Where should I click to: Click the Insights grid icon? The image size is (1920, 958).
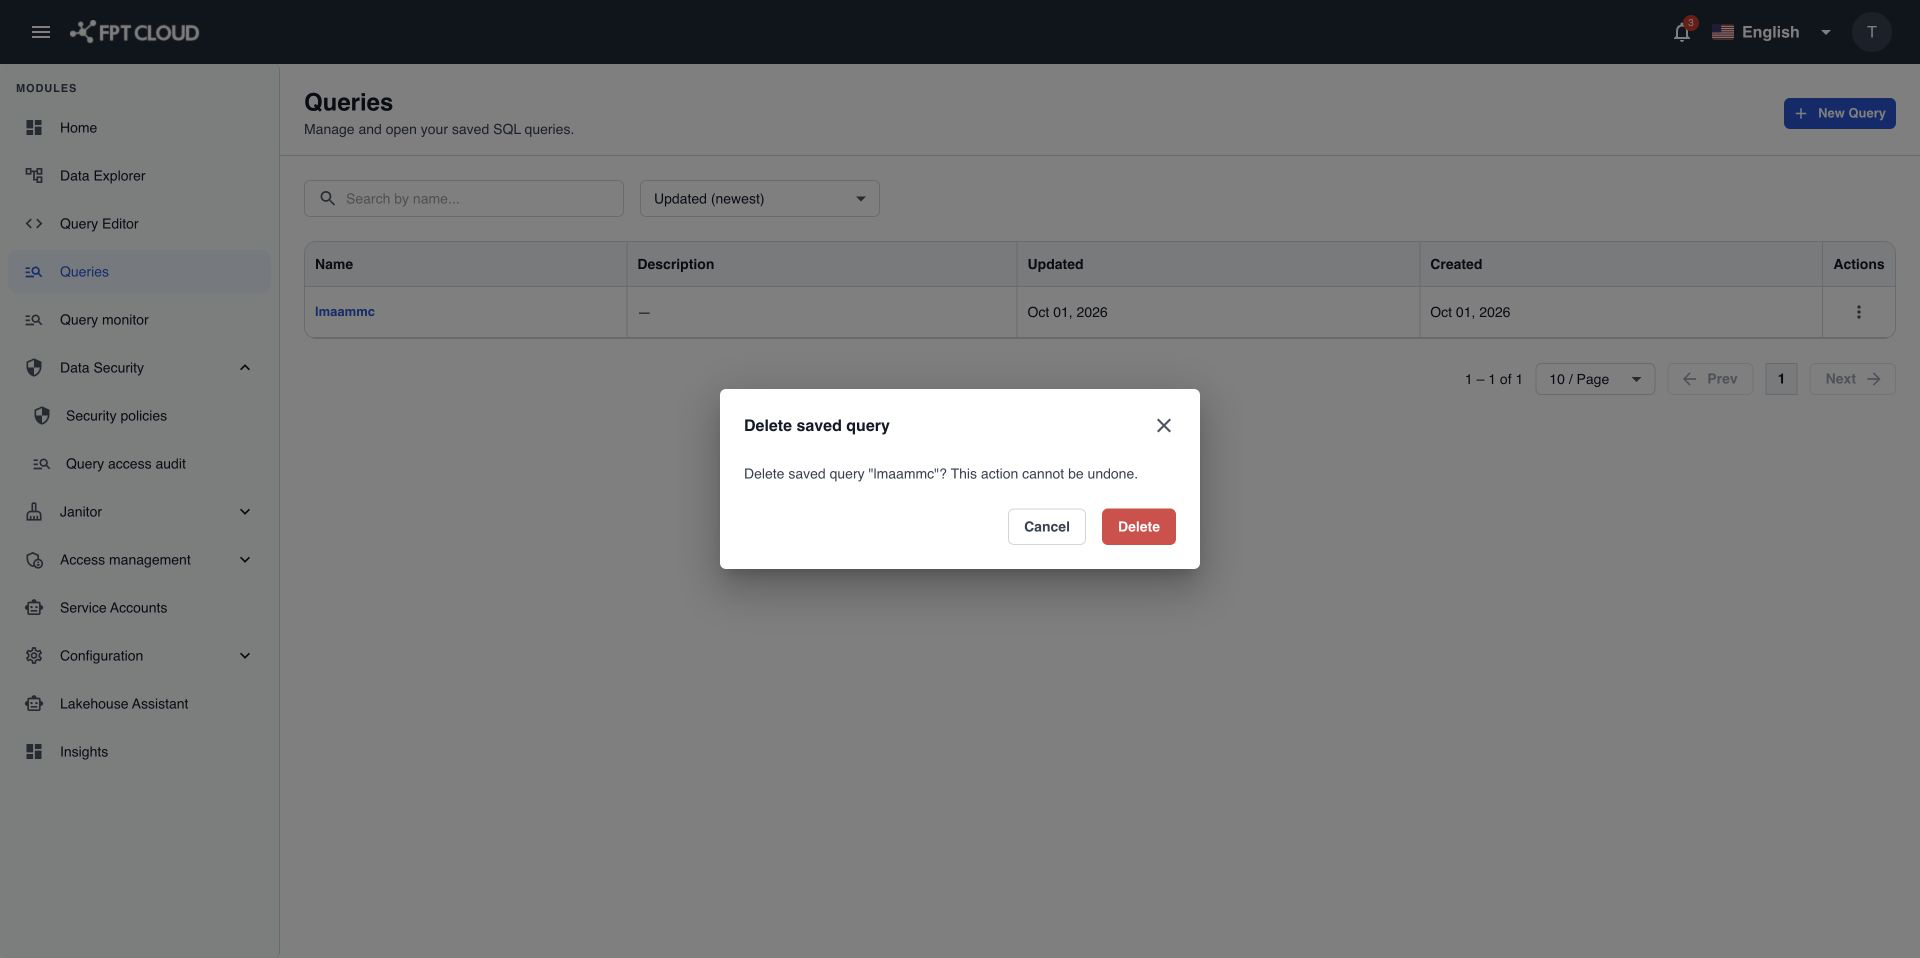(34, 752)
